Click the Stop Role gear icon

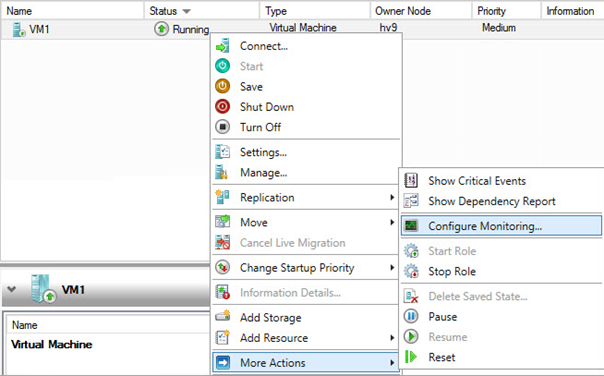click(411, 271)
